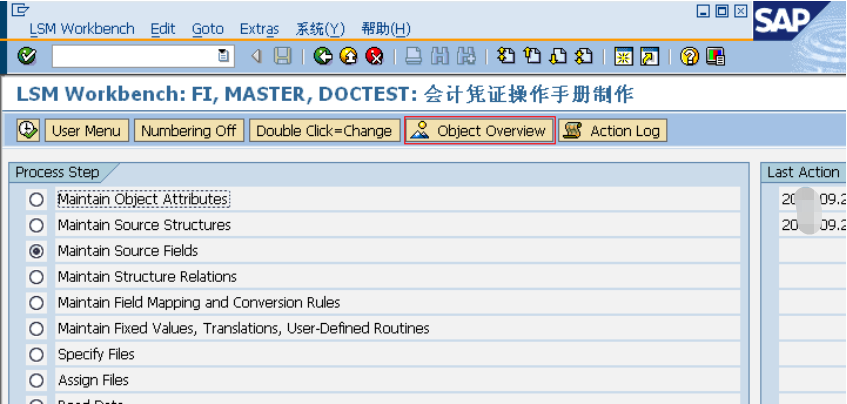
Task: Jump to the Last Page icon
Action: coord(584,56)
